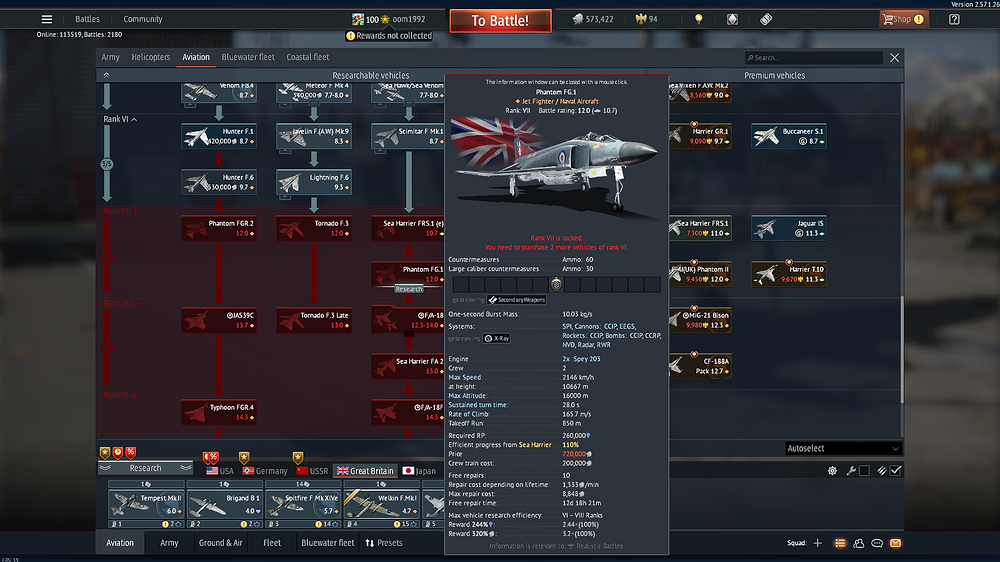Select Welkin F.Mk.I crew slot

[x=381, y=505]
